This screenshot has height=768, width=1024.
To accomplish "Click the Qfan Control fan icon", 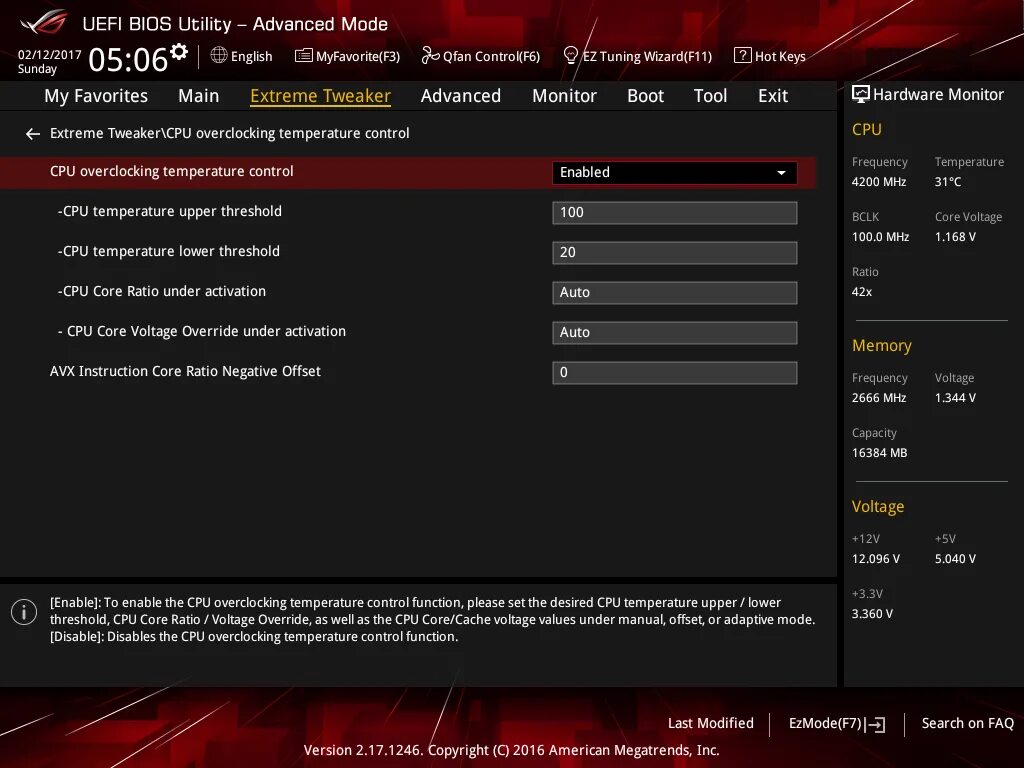I will (x=430, y=56).
